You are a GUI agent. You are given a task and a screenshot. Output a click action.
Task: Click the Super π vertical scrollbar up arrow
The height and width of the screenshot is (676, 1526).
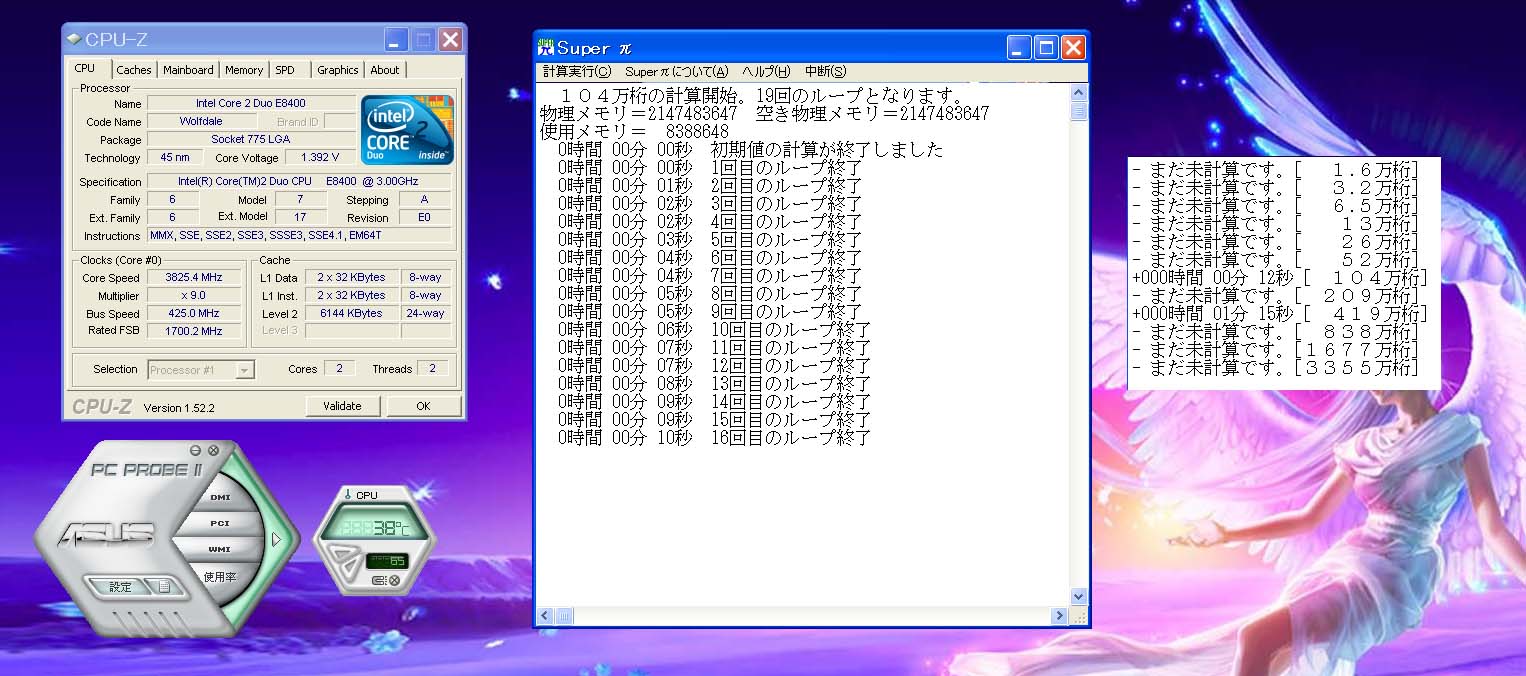coord(1079,92)
